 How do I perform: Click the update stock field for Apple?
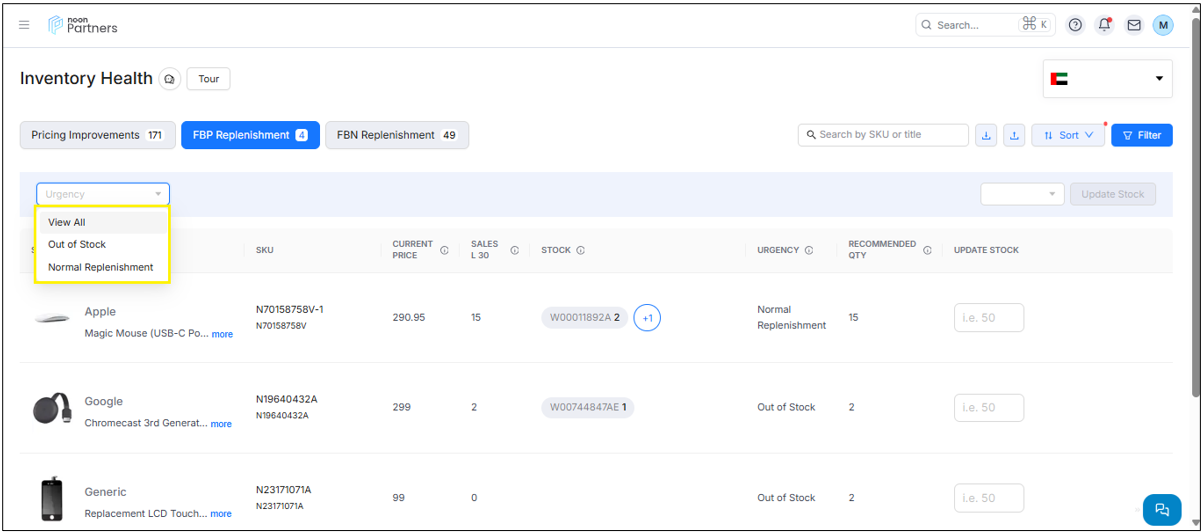(x=988, y=318)
